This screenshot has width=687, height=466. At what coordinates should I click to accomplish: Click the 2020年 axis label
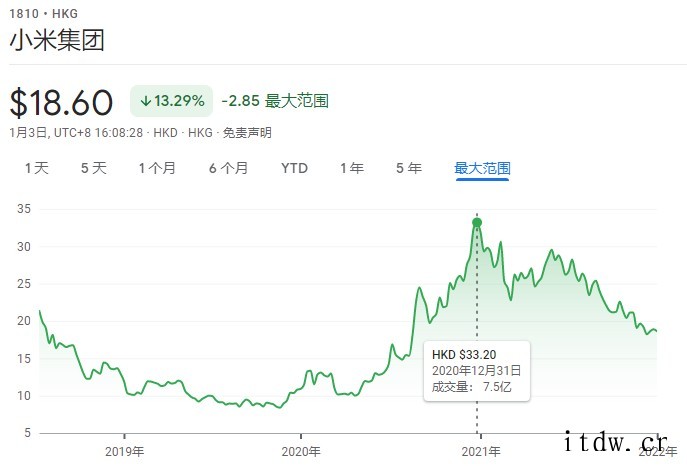pyautogui.click(x=301, y=452)
